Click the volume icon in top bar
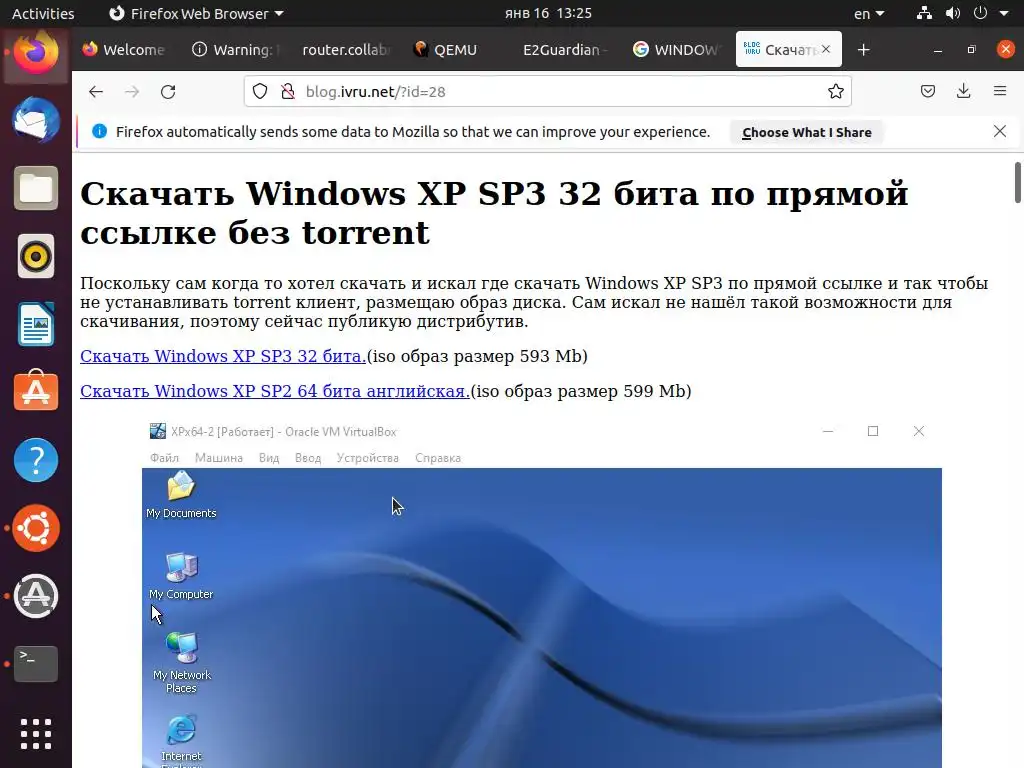Viewport: 1024px width, 768px height. pyautogui.click(x=953, y=13)
